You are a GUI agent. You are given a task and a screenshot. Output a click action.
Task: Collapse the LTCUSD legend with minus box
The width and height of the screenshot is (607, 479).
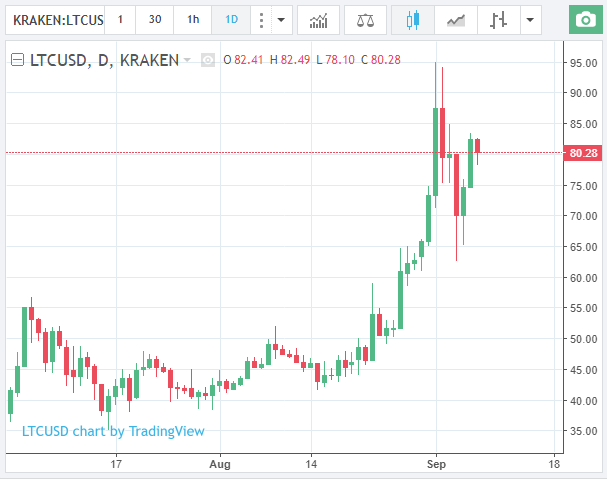click(x=17, y=60)
